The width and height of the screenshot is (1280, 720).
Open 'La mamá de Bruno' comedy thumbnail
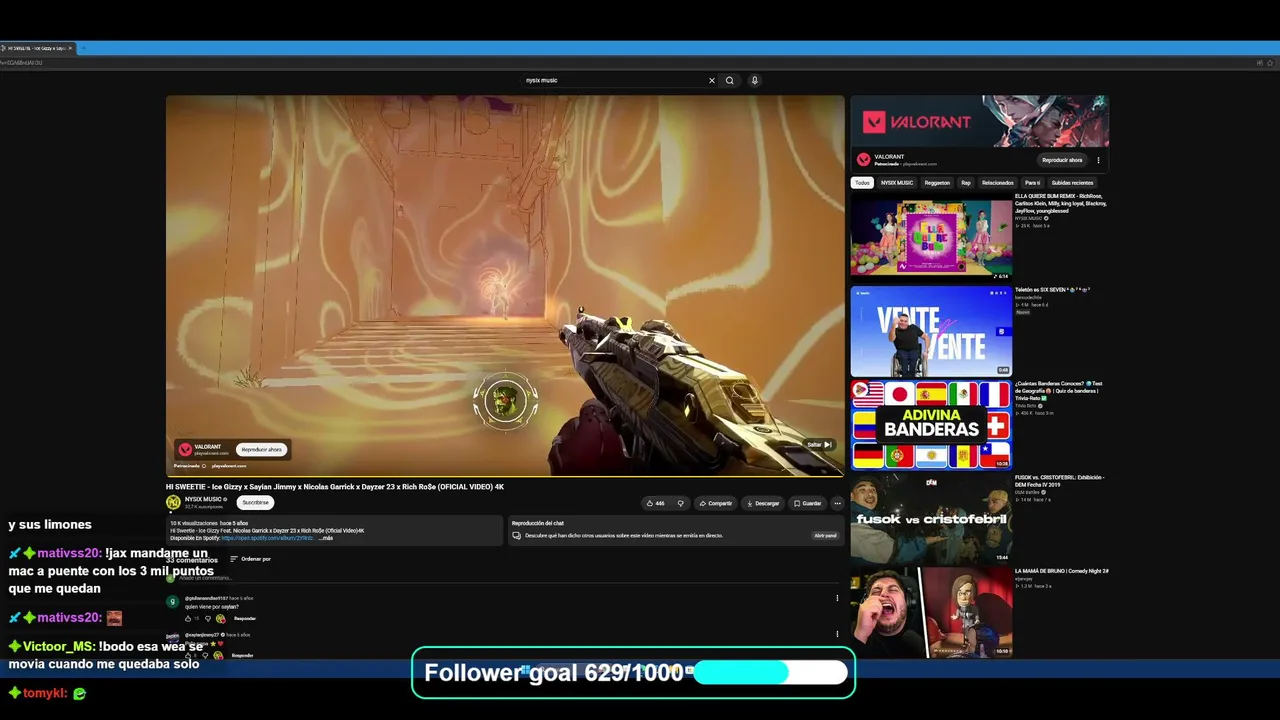[x=931, y=612]
